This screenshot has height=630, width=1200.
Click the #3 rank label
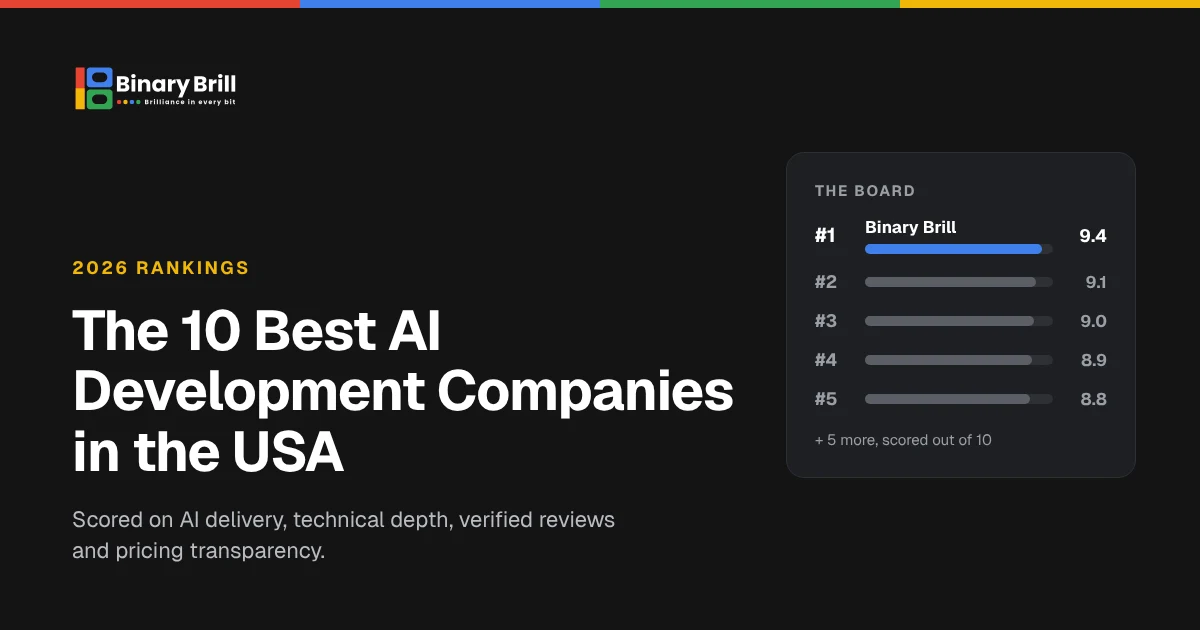tap(826, 321)
